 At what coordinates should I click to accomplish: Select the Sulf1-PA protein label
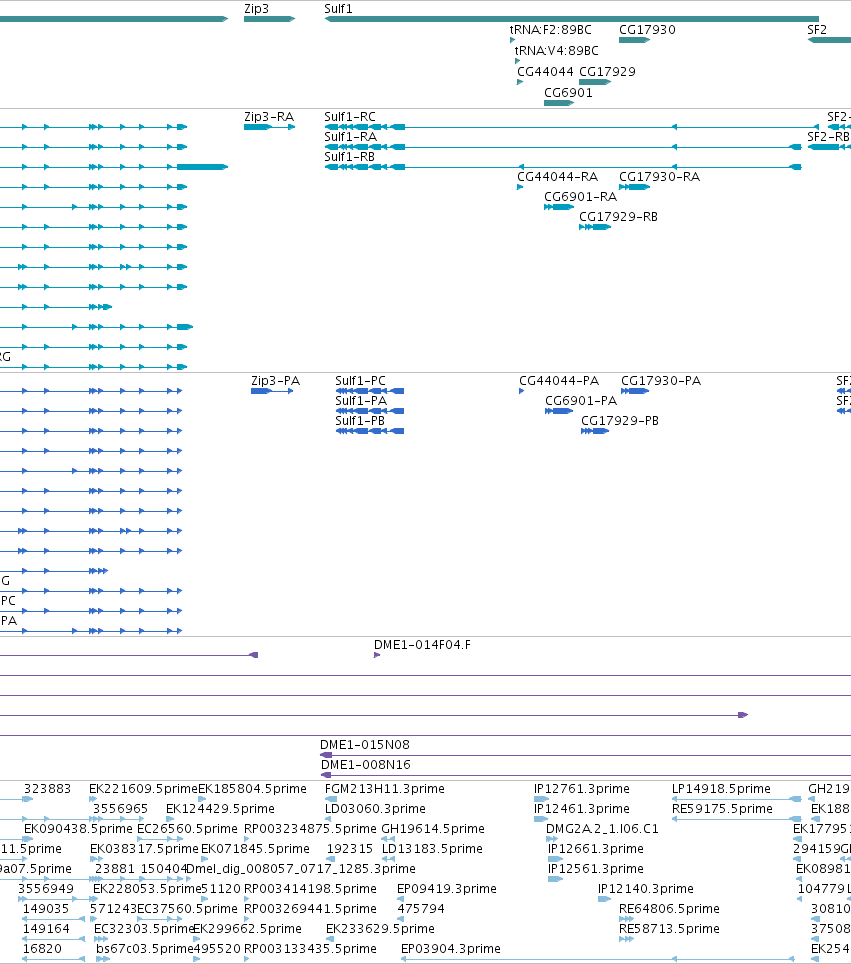pyautogui.click(x=361, y=401)
